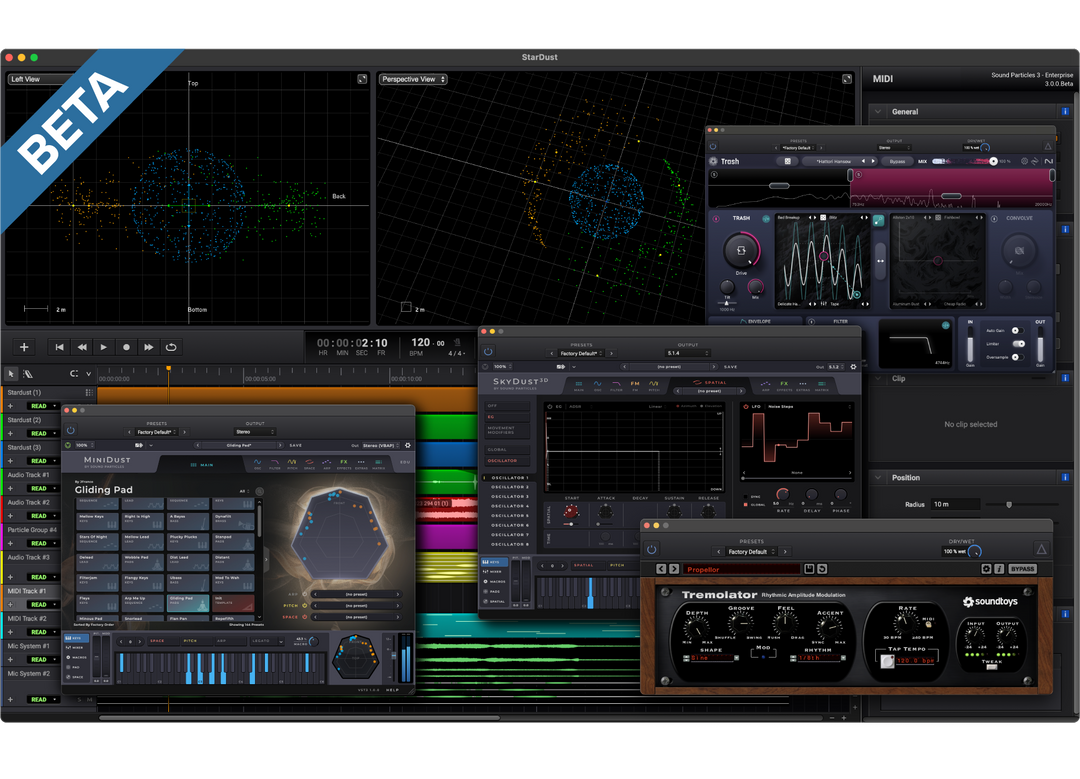Edit the Radius value field
The width and height of the screenshot is (1080, 779).
tap(955, 504)
